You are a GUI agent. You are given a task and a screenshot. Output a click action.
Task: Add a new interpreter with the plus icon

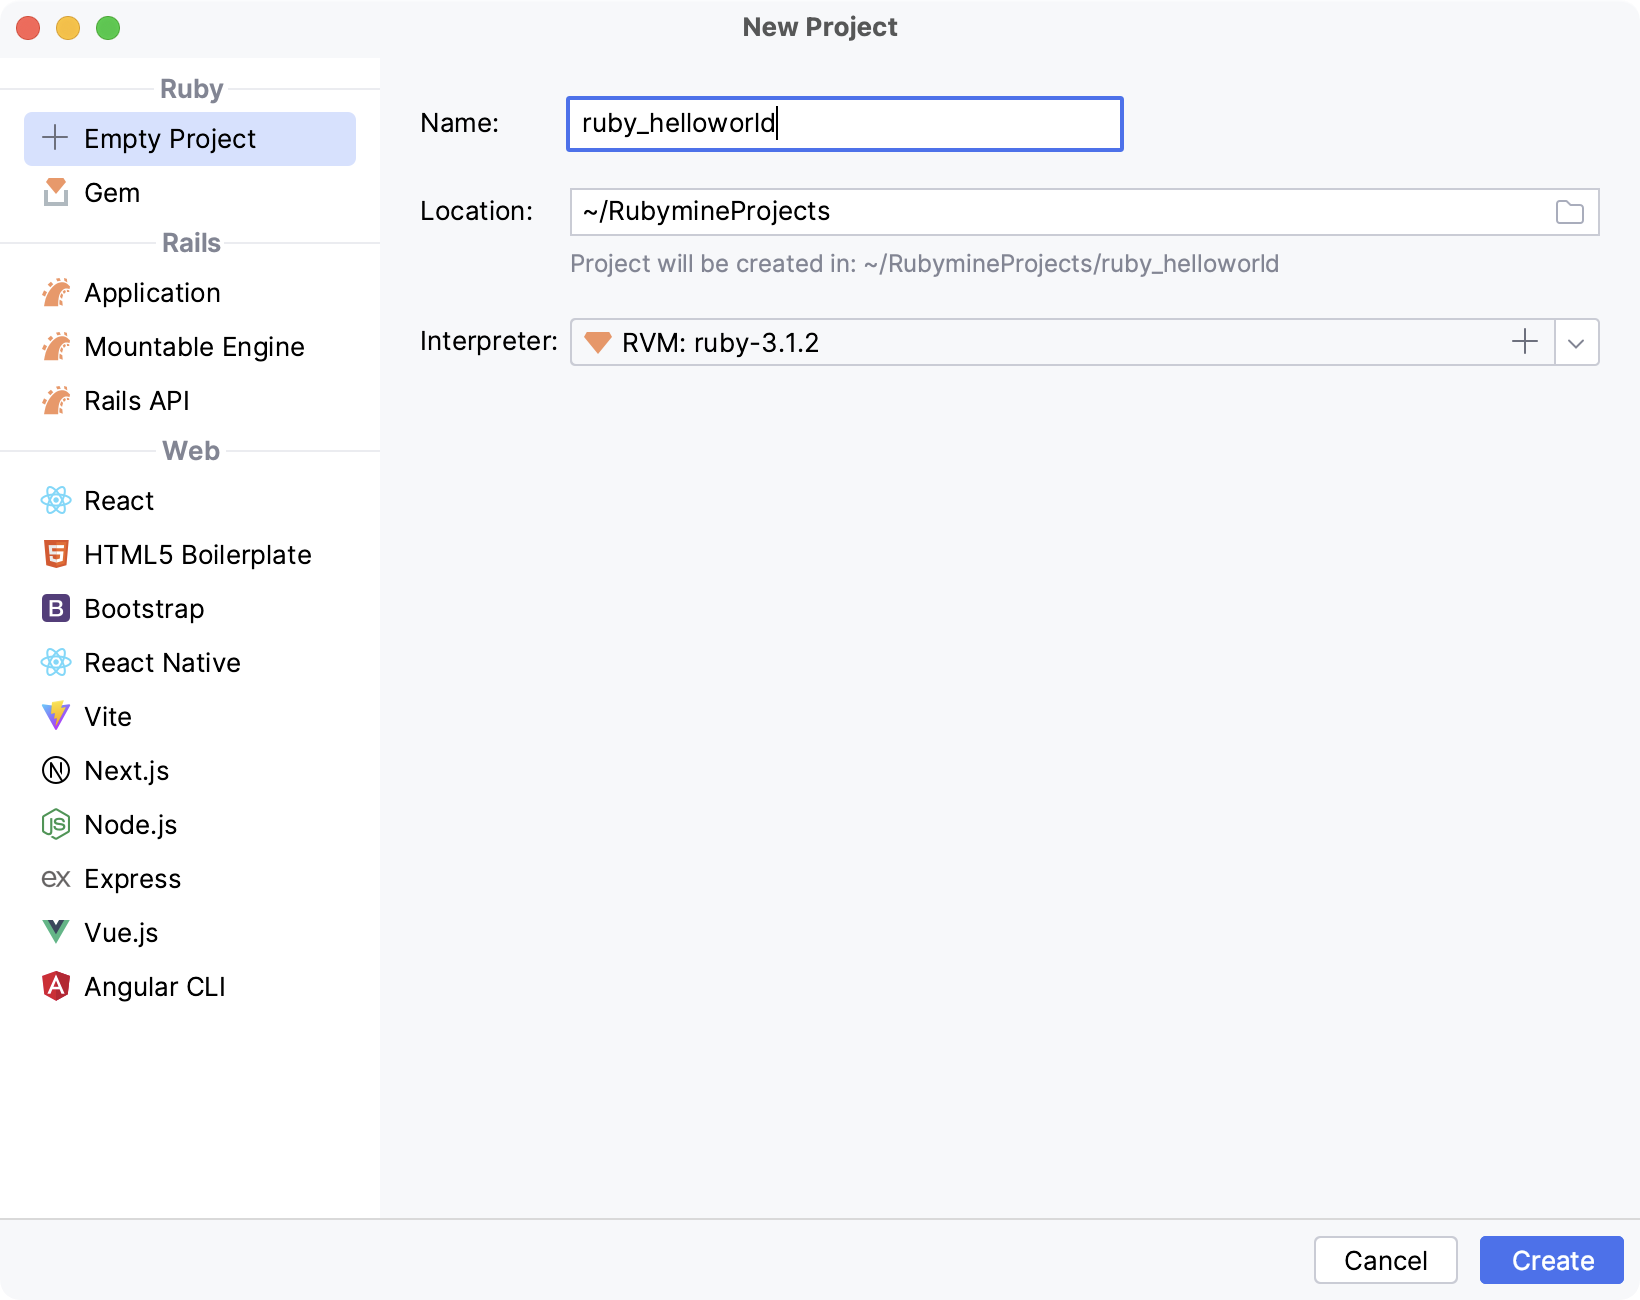[1524, 342]
